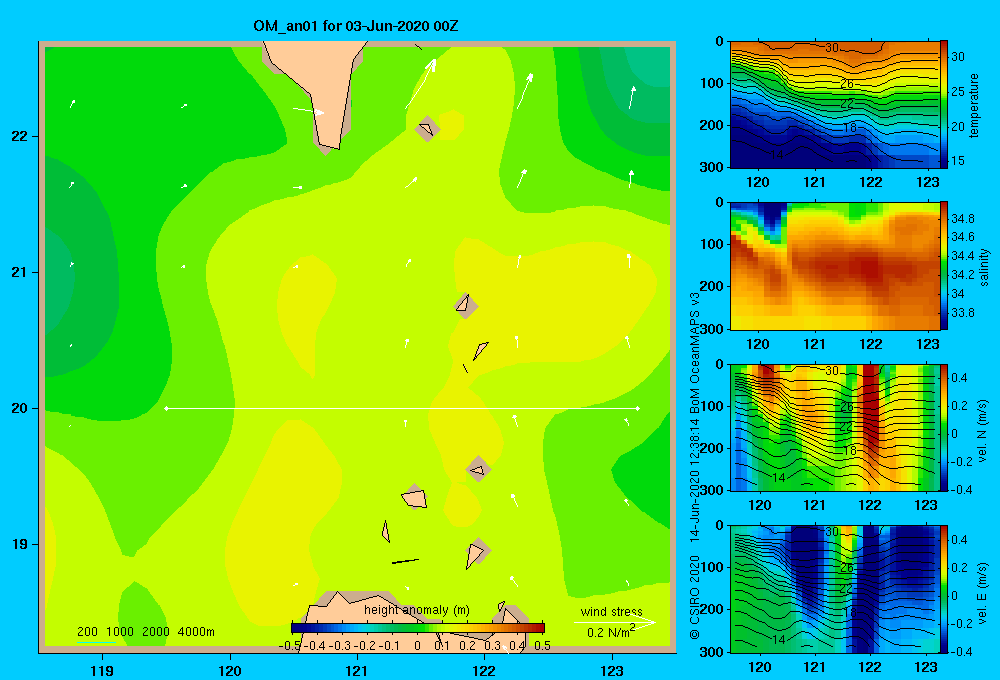Open the vel. E depth section panel
1000x680 pixels.
pyautogui.click(x=834, y=589)
